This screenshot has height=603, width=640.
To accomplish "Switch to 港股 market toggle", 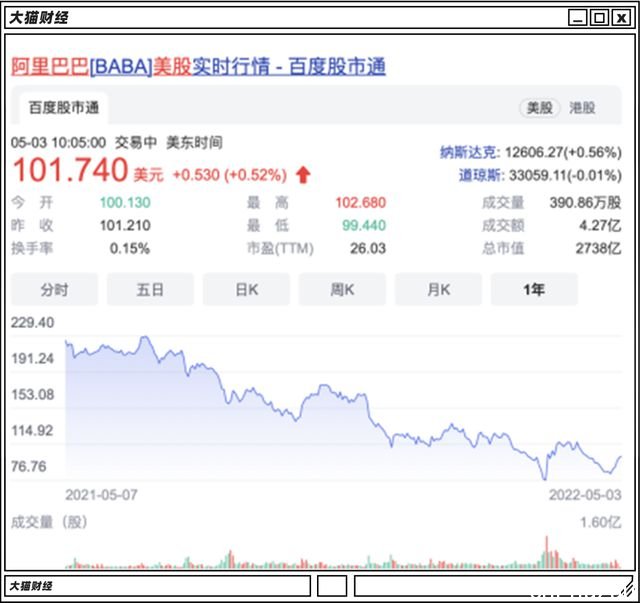I will pos(582,108).
